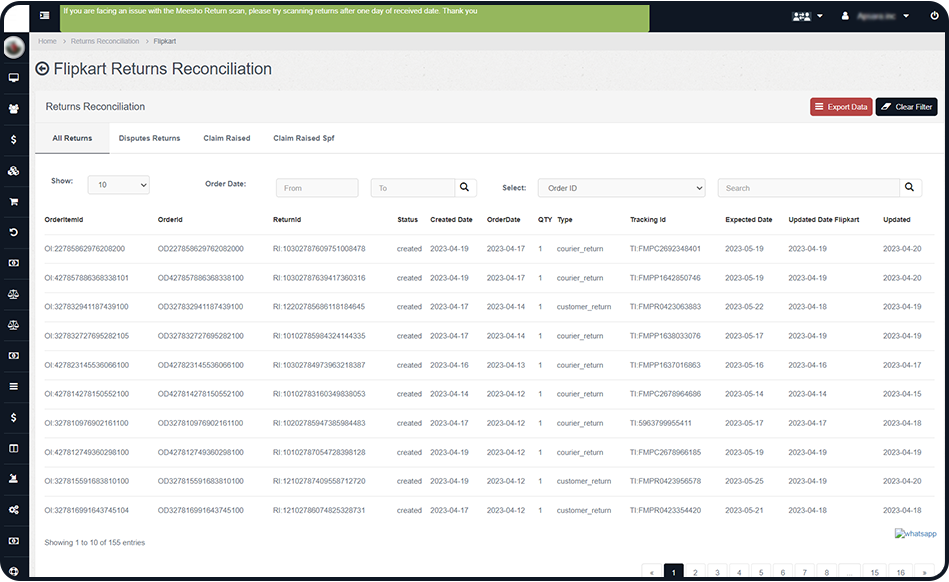Switch to the Disputes Returns tab
The height and width of the screenshot is (582, 949).
(x=149, y=139)
